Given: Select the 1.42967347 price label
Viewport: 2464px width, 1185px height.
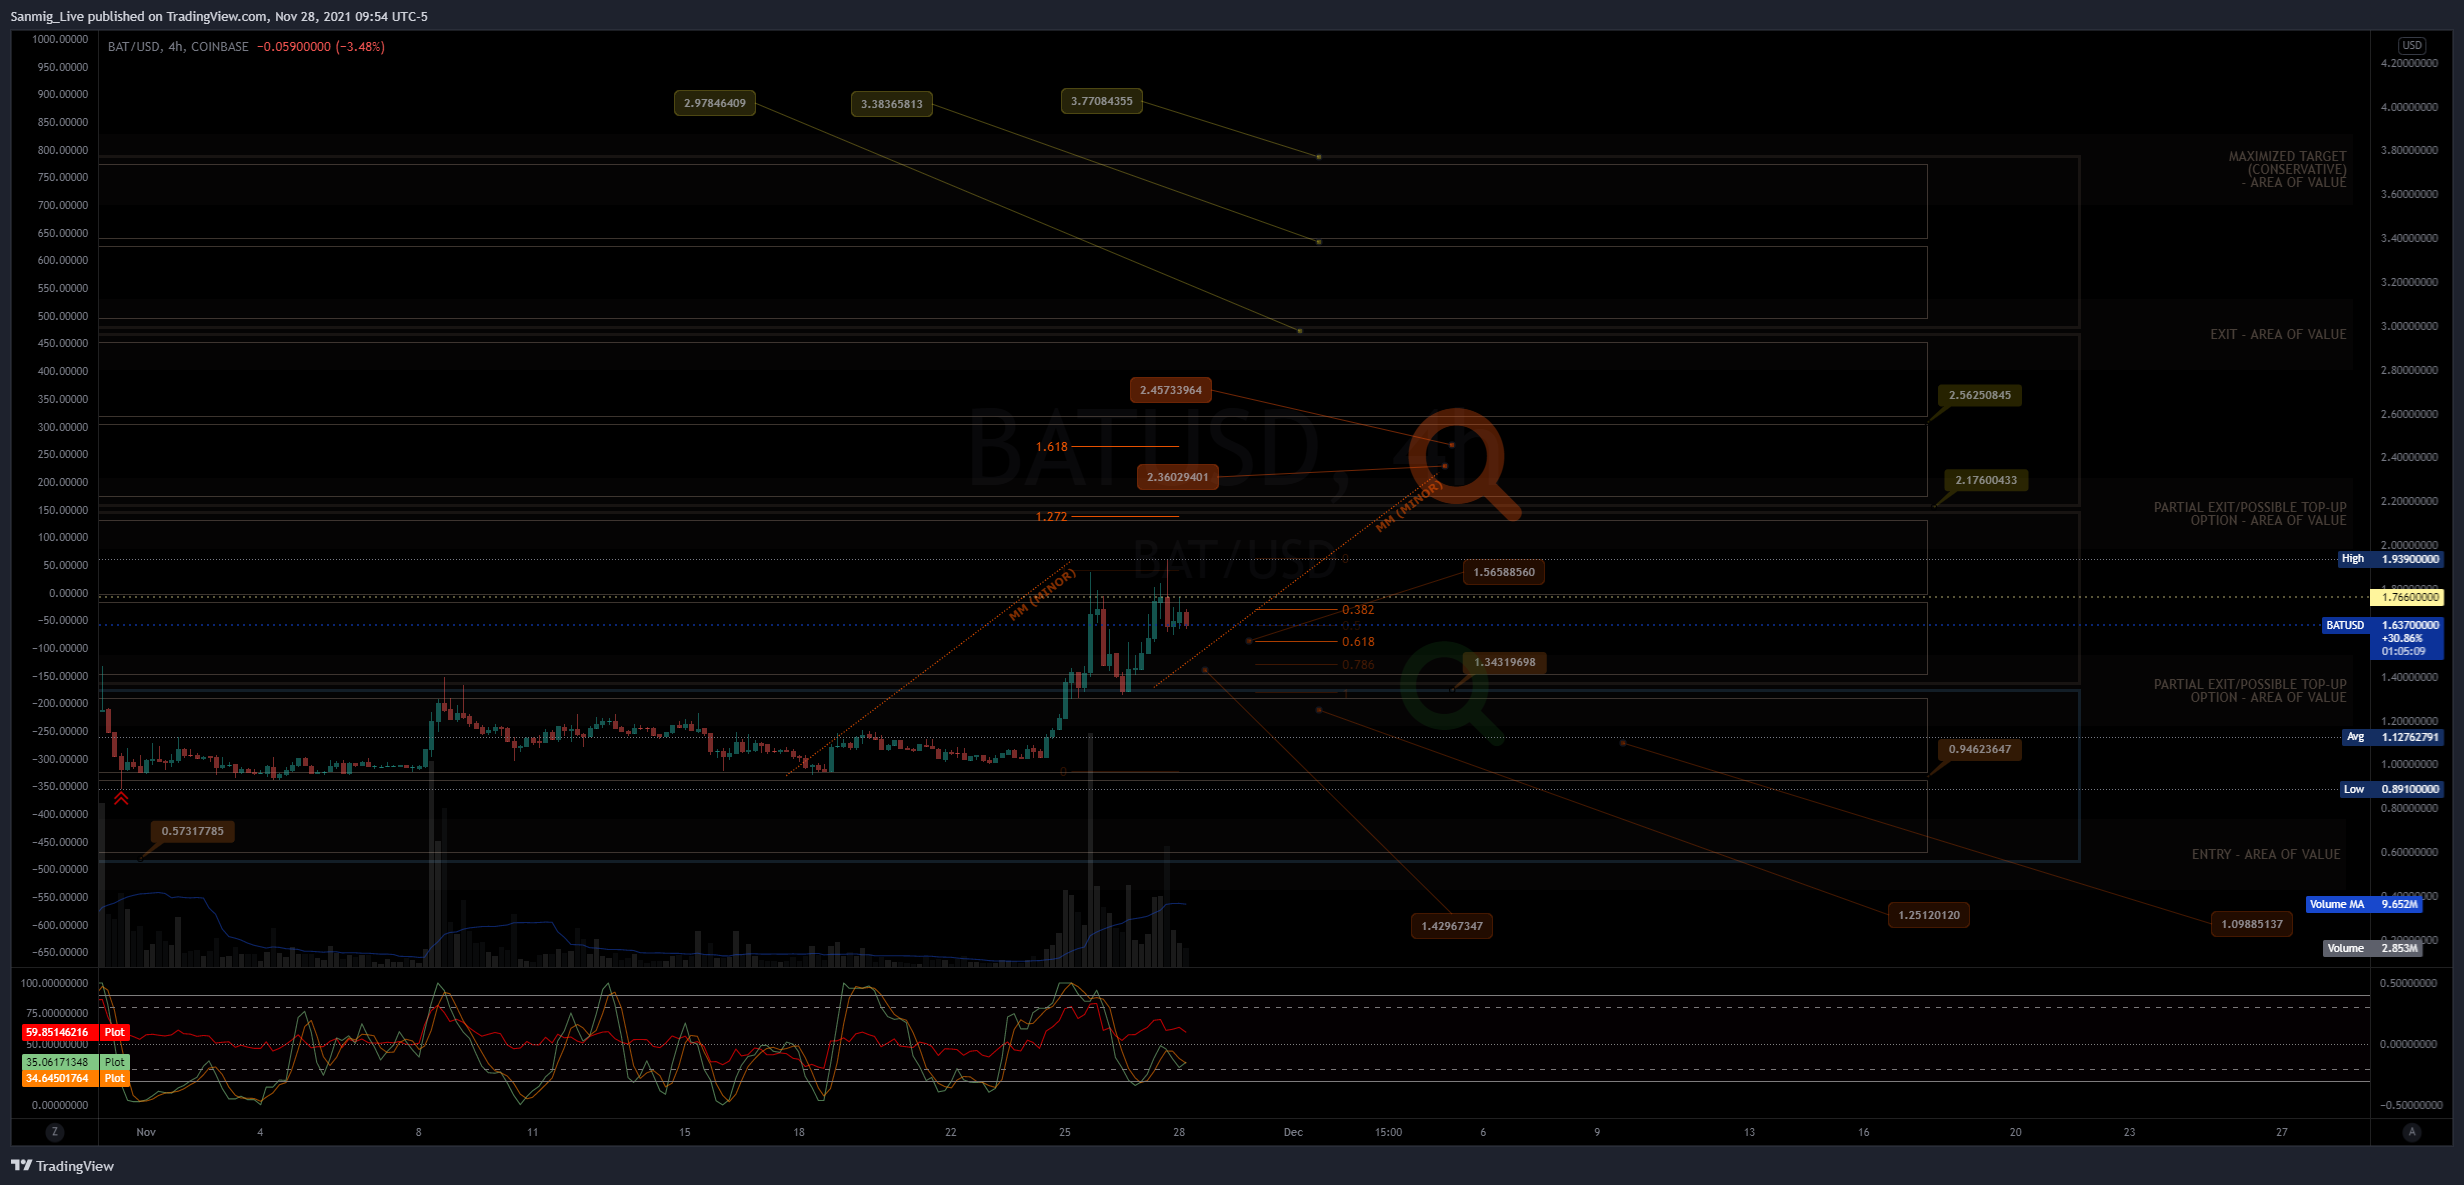Looking at the screenshot, I should pyautogui.click(x=1452, y=926).
